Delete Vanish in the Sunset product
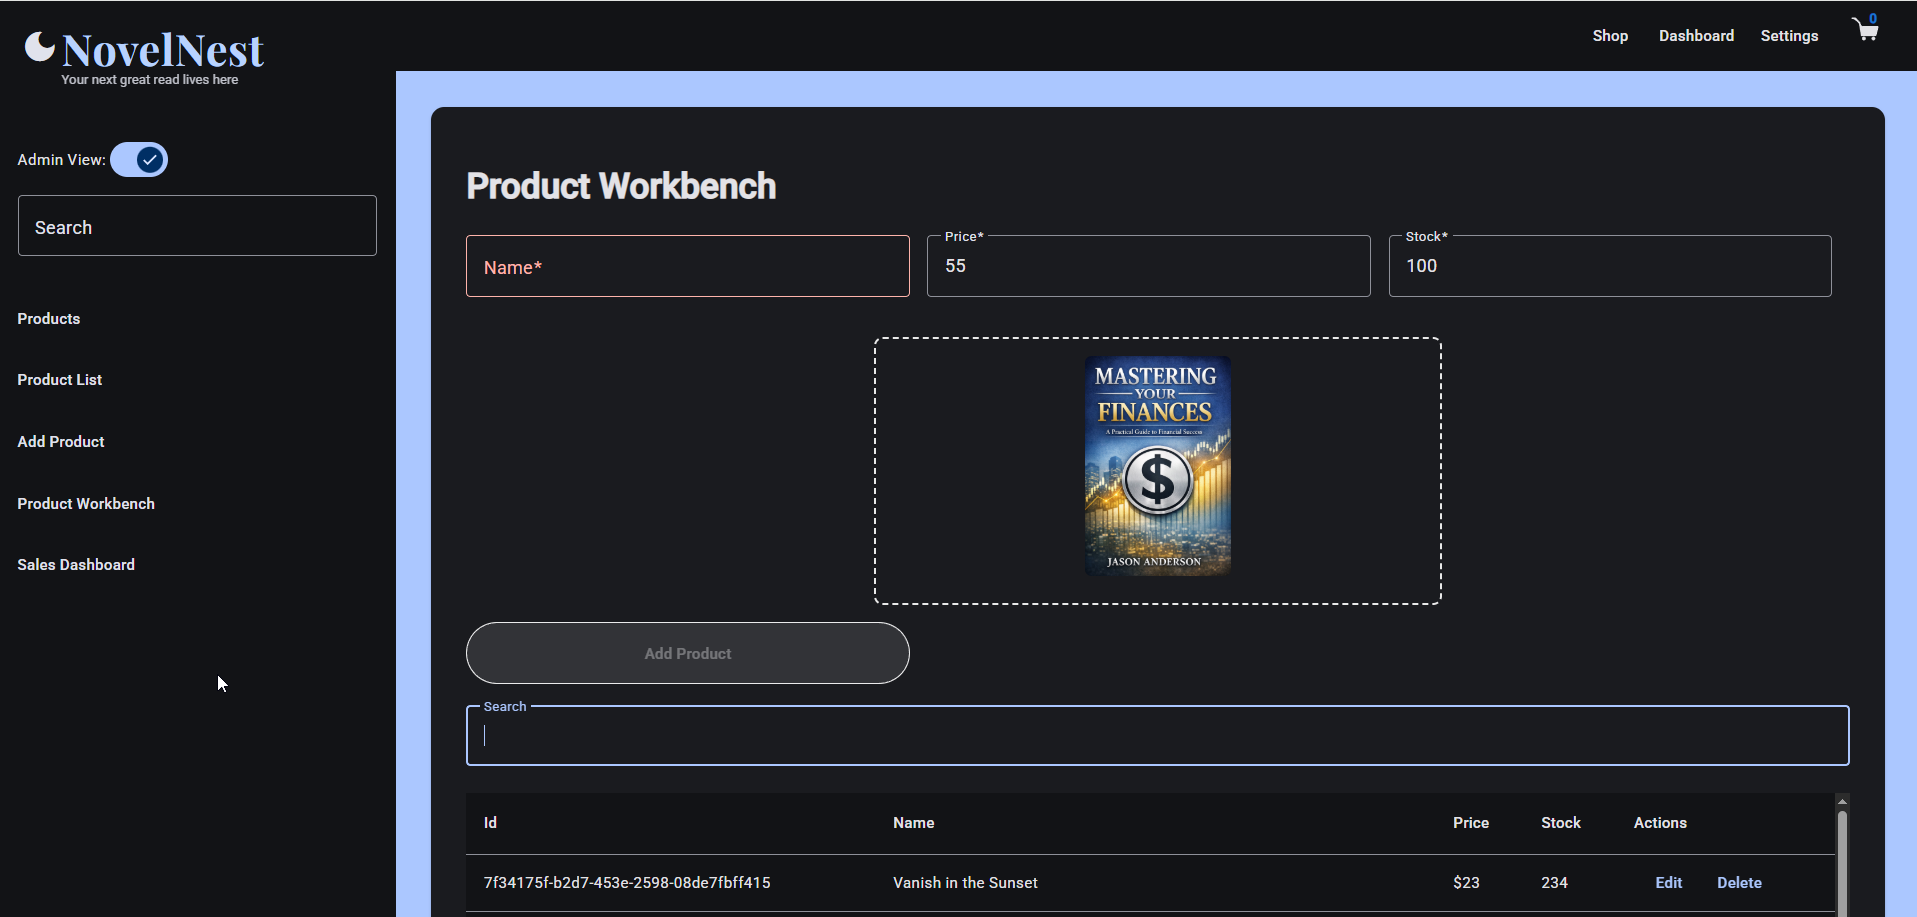Viewport: 1917px width, 917px height. click(x=1740, y=883)
